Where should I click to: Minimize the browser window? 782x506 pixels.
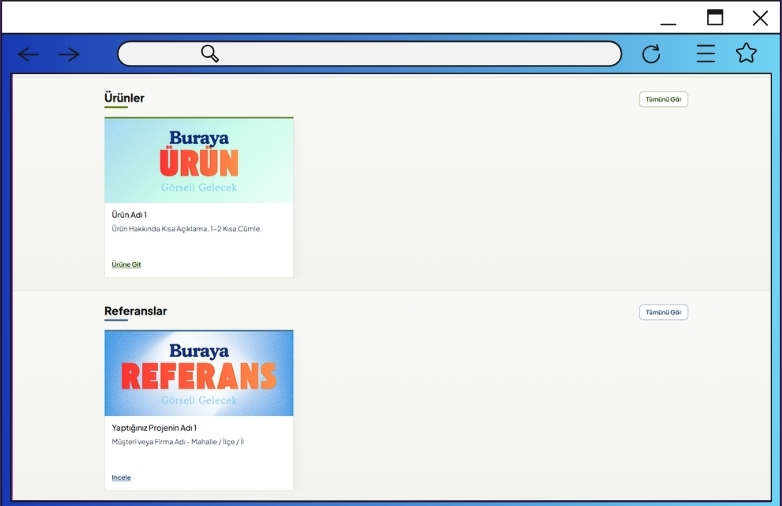click(668, 19)
